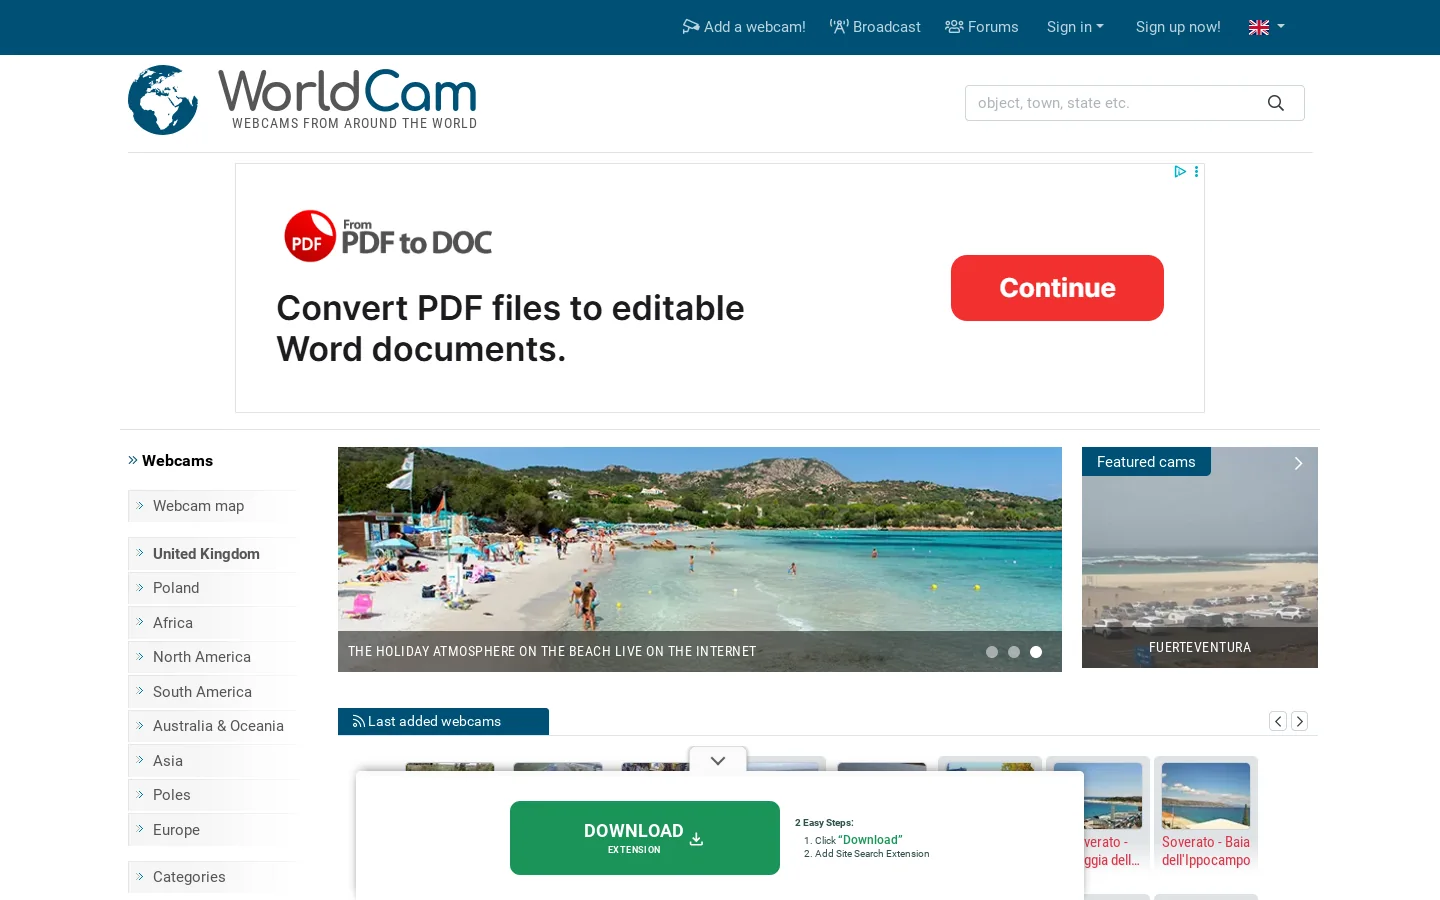
Task: Click Sign up now!
Action: click(x=1178, y=27)
